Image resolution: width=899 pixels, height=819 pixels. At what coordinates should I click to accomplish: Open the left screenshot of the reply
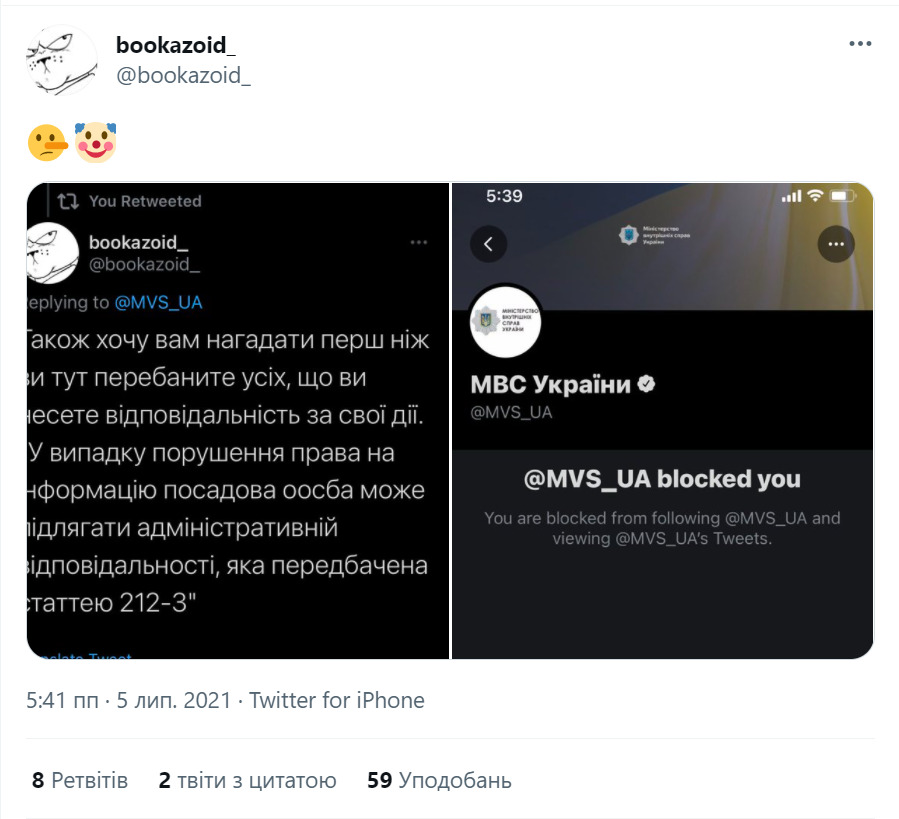(x=238, y=420)
